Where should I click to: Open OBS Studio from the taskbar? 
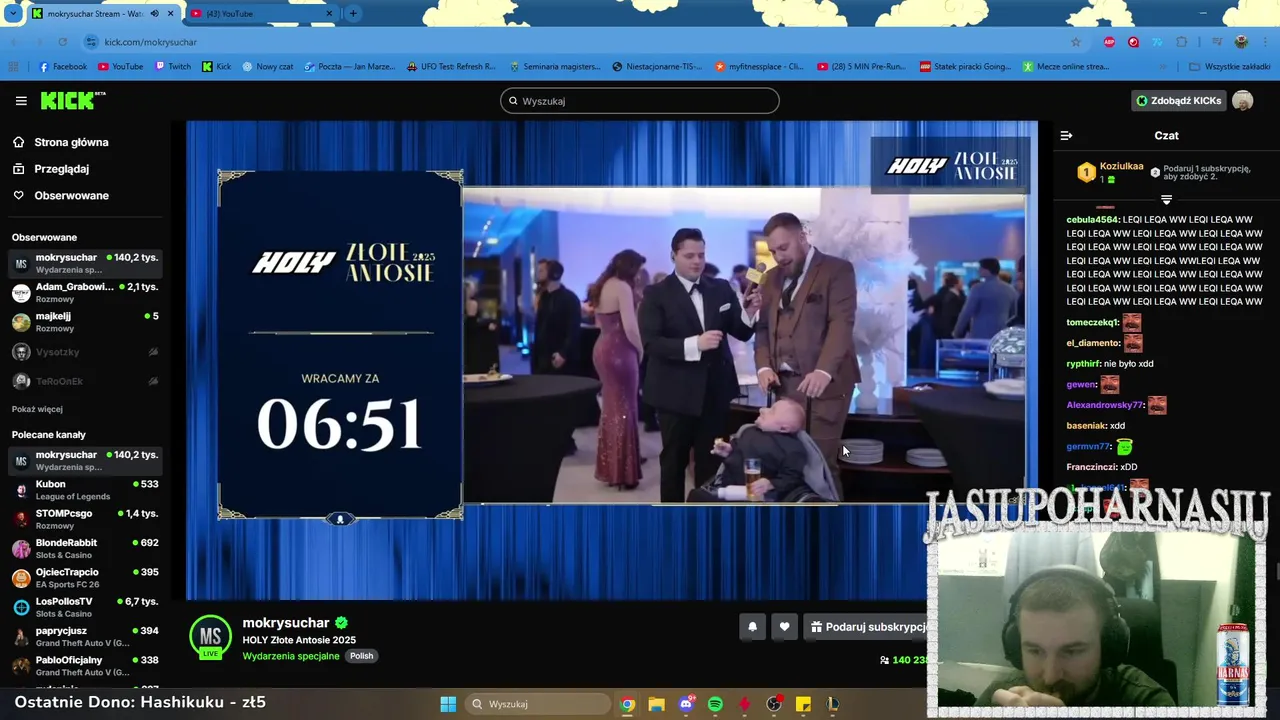coord(773,704)
